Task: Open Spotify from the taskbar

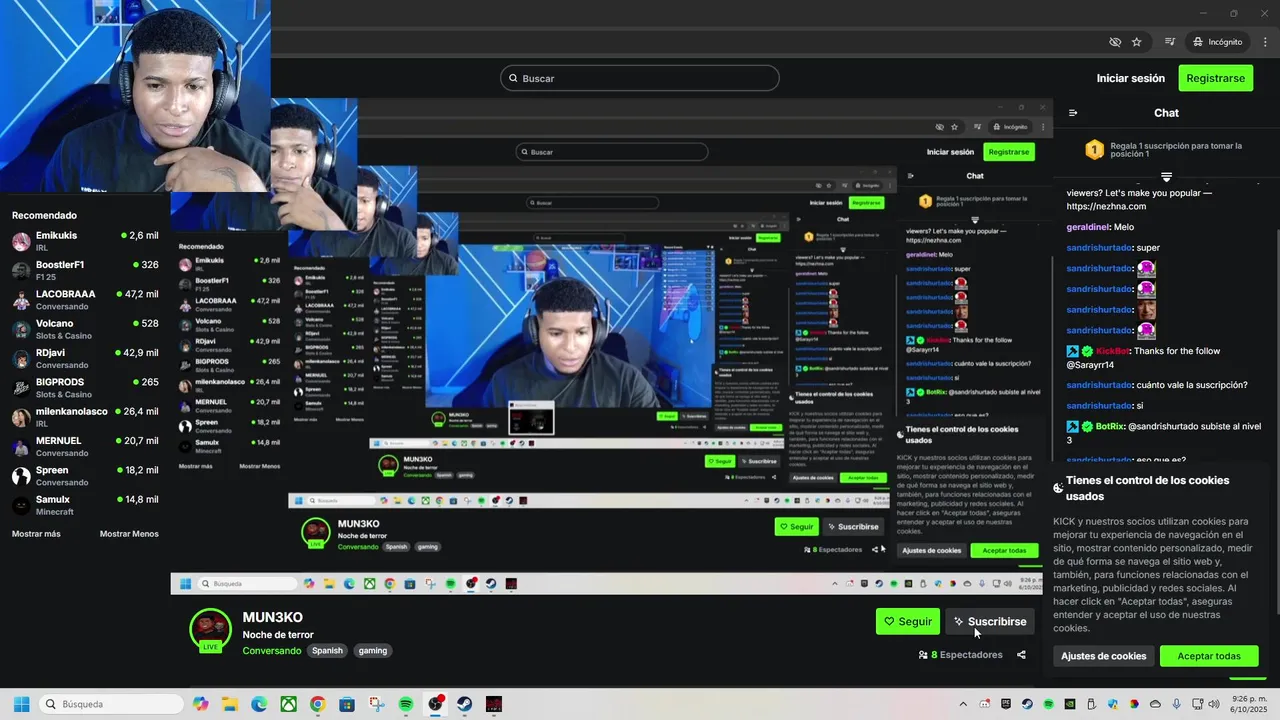Action: (406, 704)
